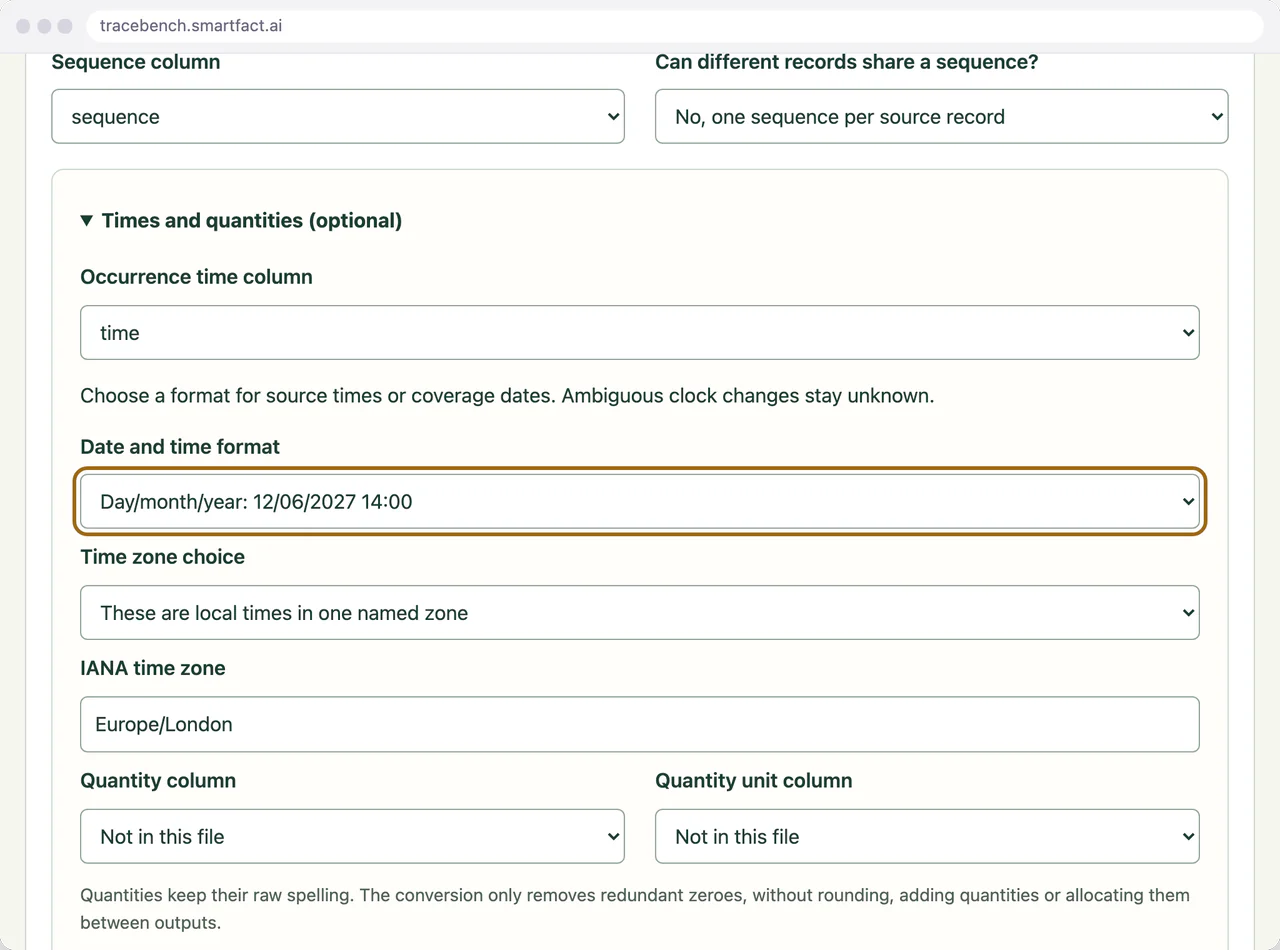Screen dimensions: 1280x950
Task: Open the Quantity column dropdown
Action: pyautogui.click(x=352, y=837)
